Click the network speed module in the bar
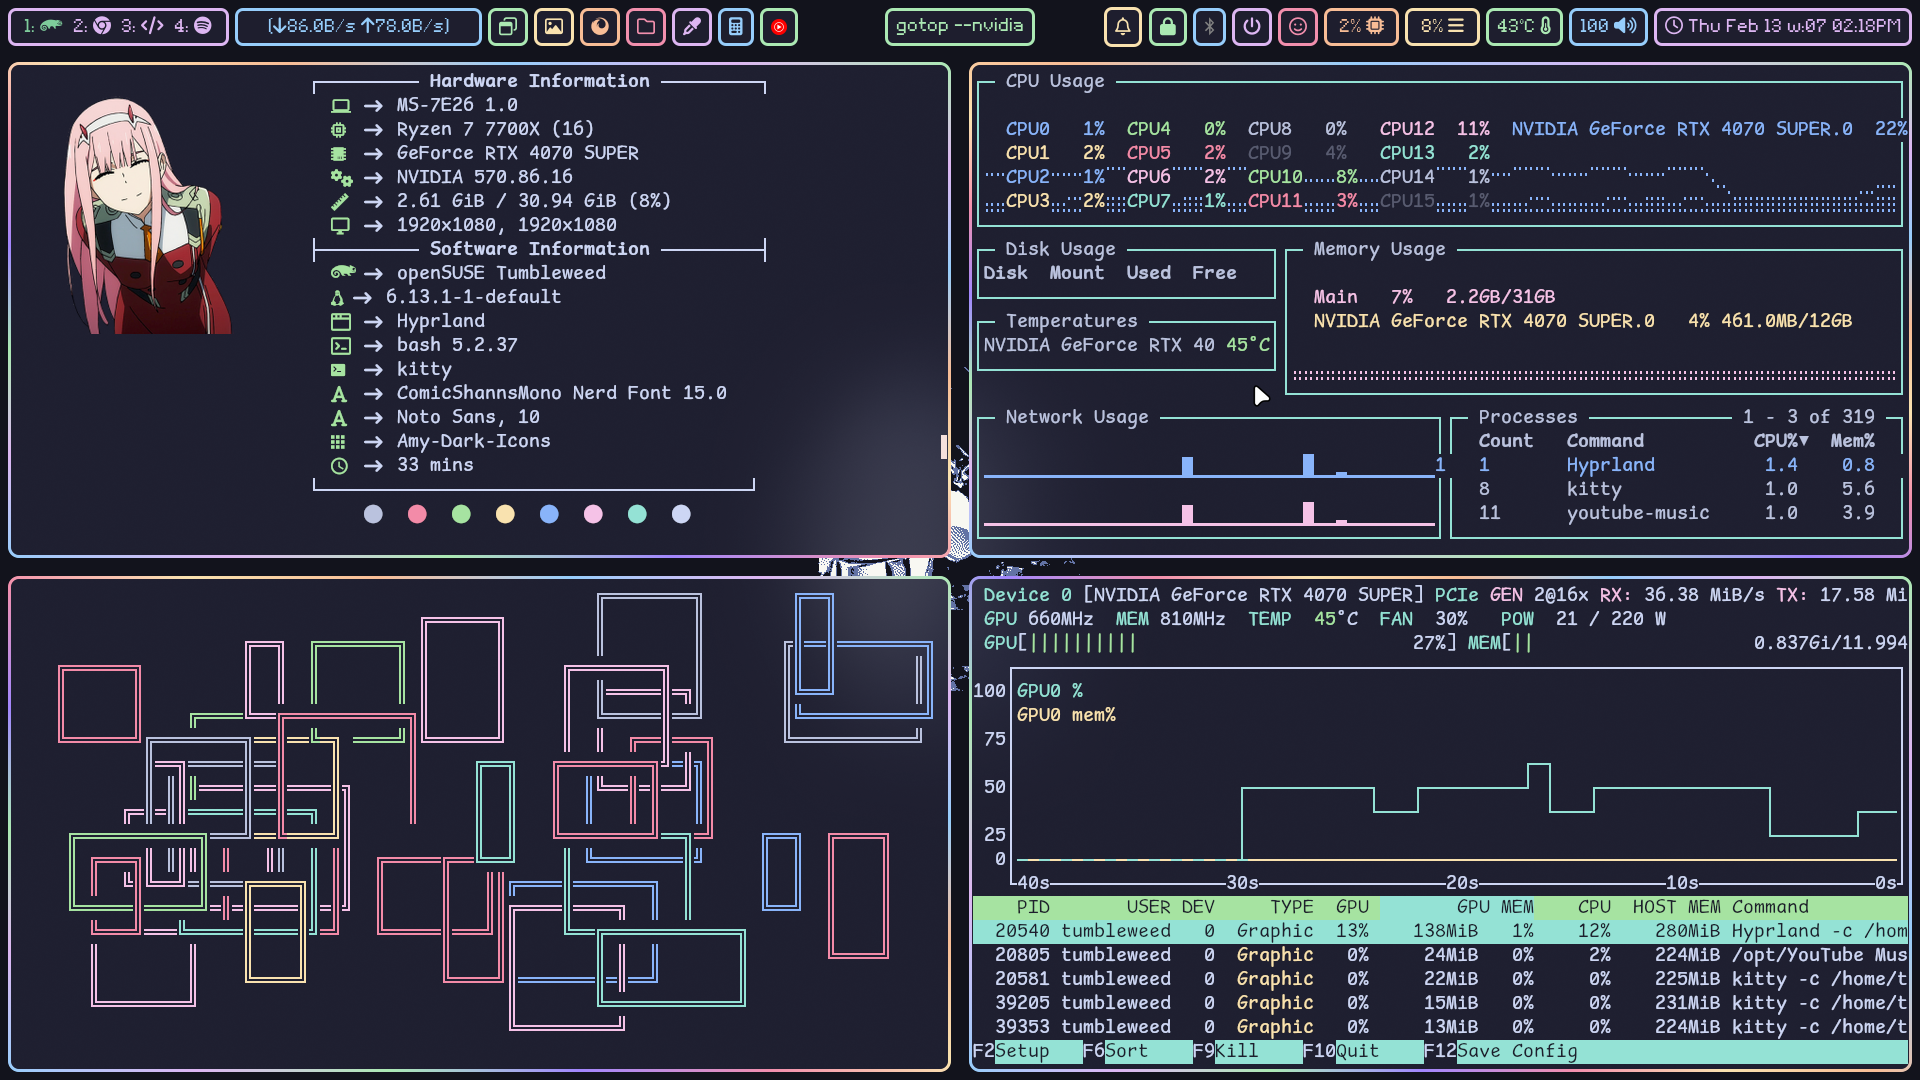This screenshot has width=1920, height=1080. click(x=358, y=26)
